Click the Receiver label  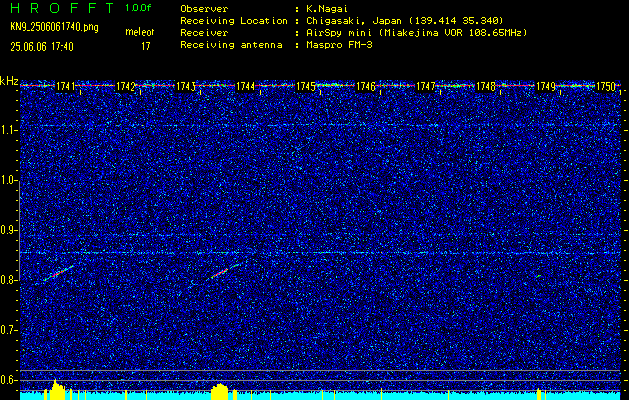[204, 33]
